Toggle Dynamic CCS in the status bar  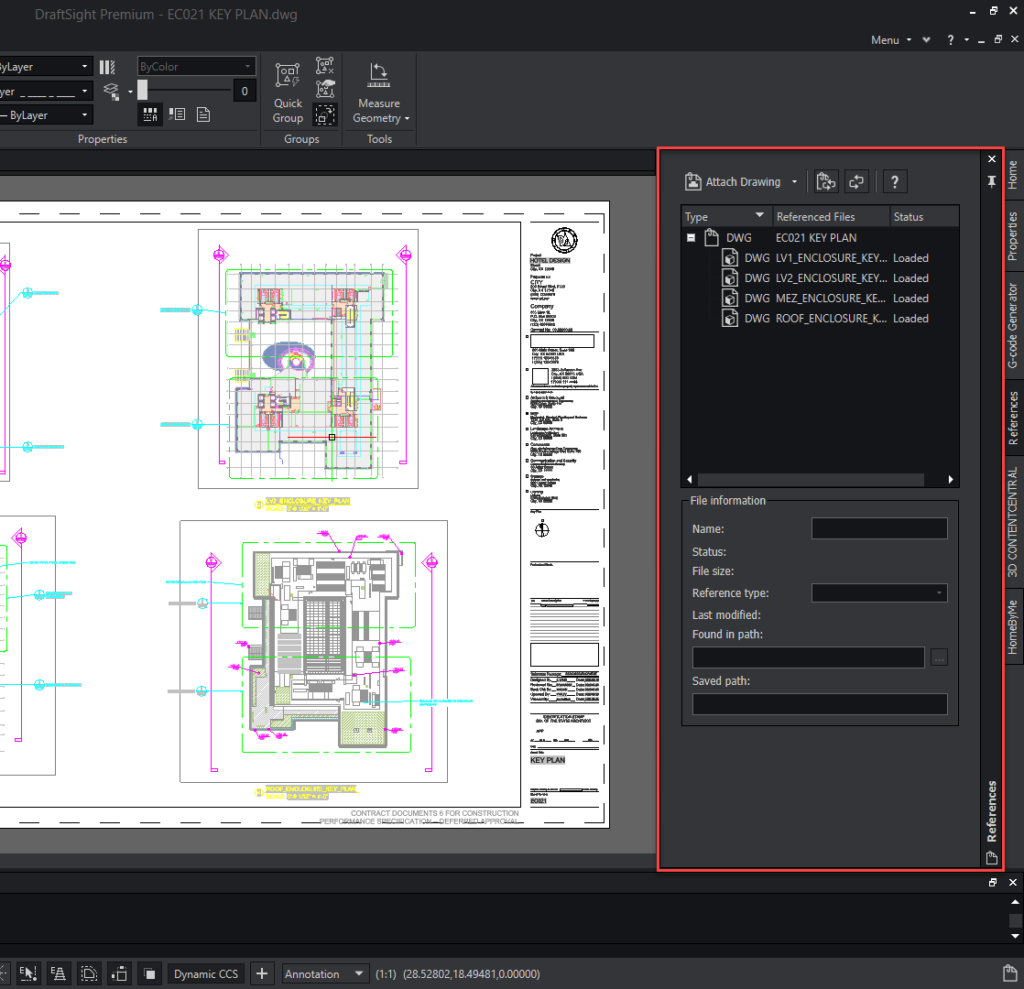206,973
